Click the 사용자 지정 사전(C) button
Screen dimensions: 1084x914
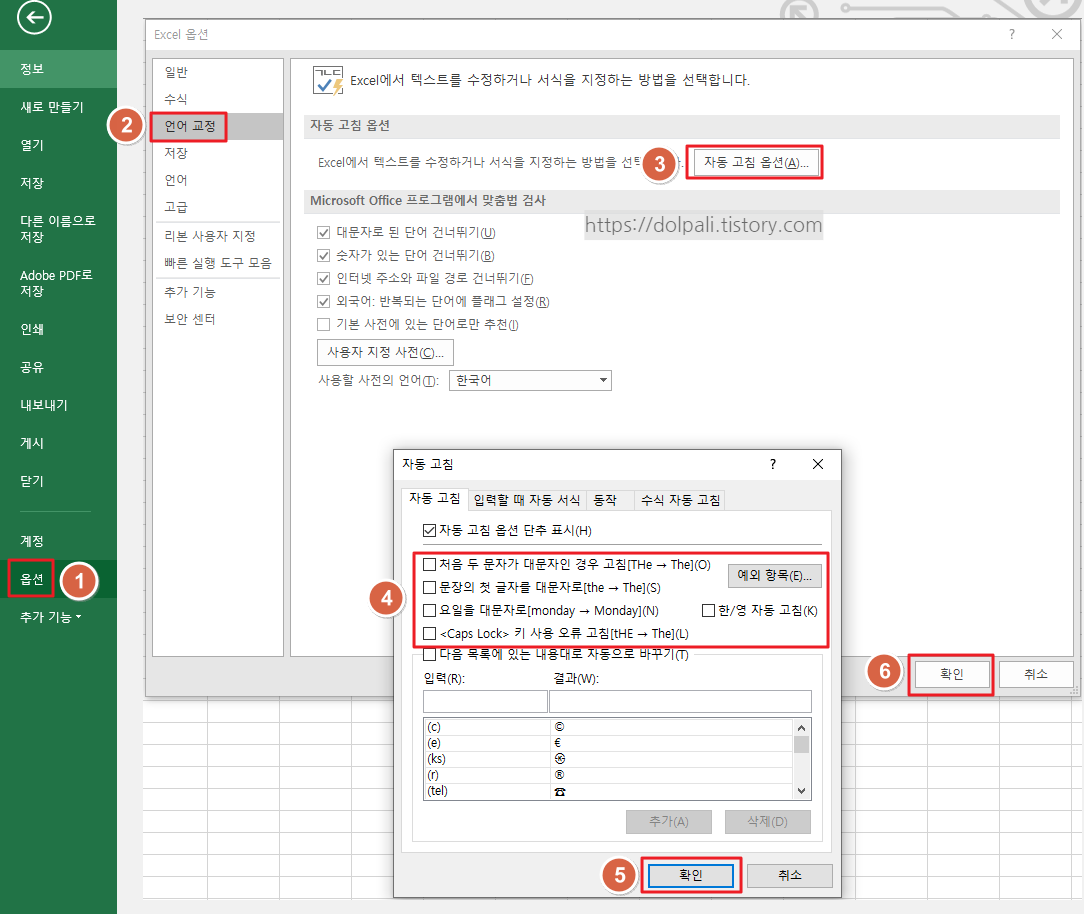tap(385, 352)
